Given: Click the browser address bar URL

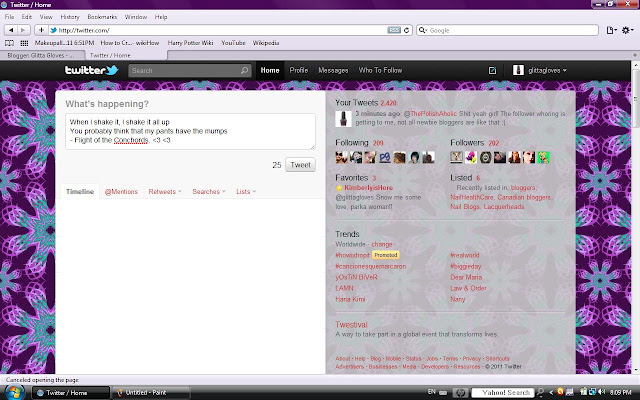Looking at the screenshot, I should pos(220,30).
